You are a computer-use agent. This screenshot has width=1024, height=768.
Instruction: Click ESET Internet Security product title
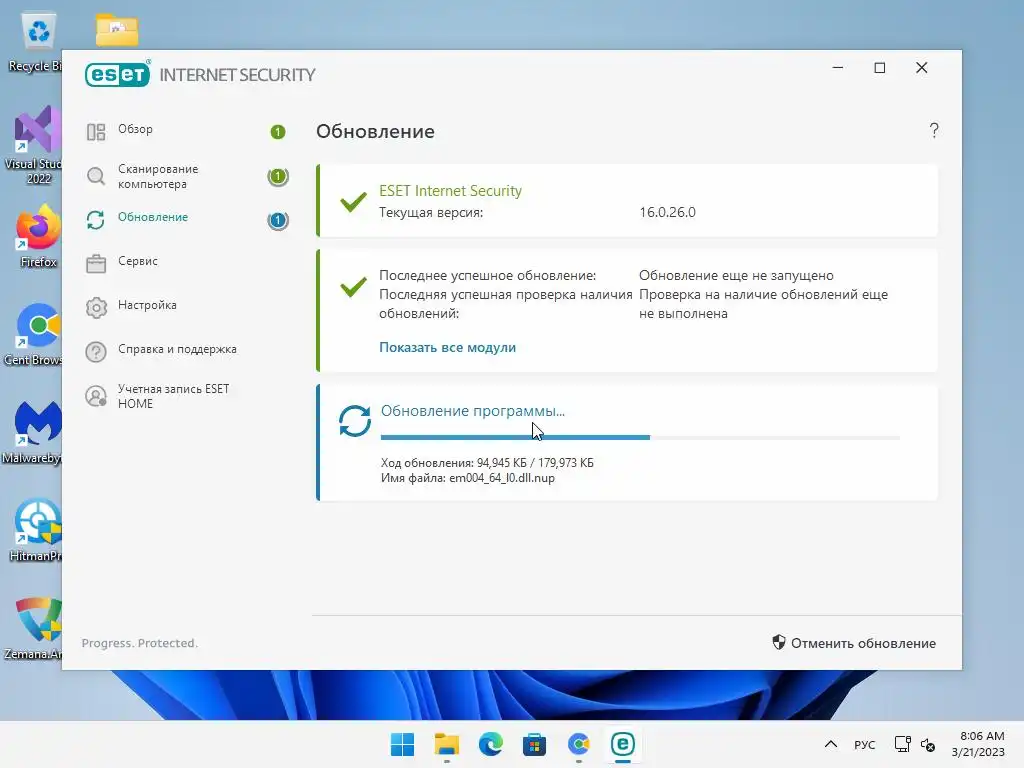451,191
